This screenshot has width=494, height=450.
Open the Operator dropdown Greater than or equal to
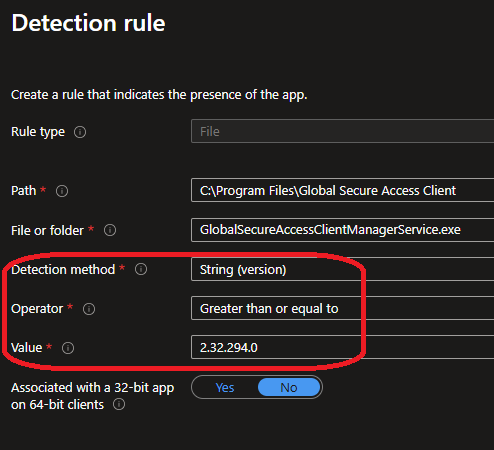(x=343, y=308)
